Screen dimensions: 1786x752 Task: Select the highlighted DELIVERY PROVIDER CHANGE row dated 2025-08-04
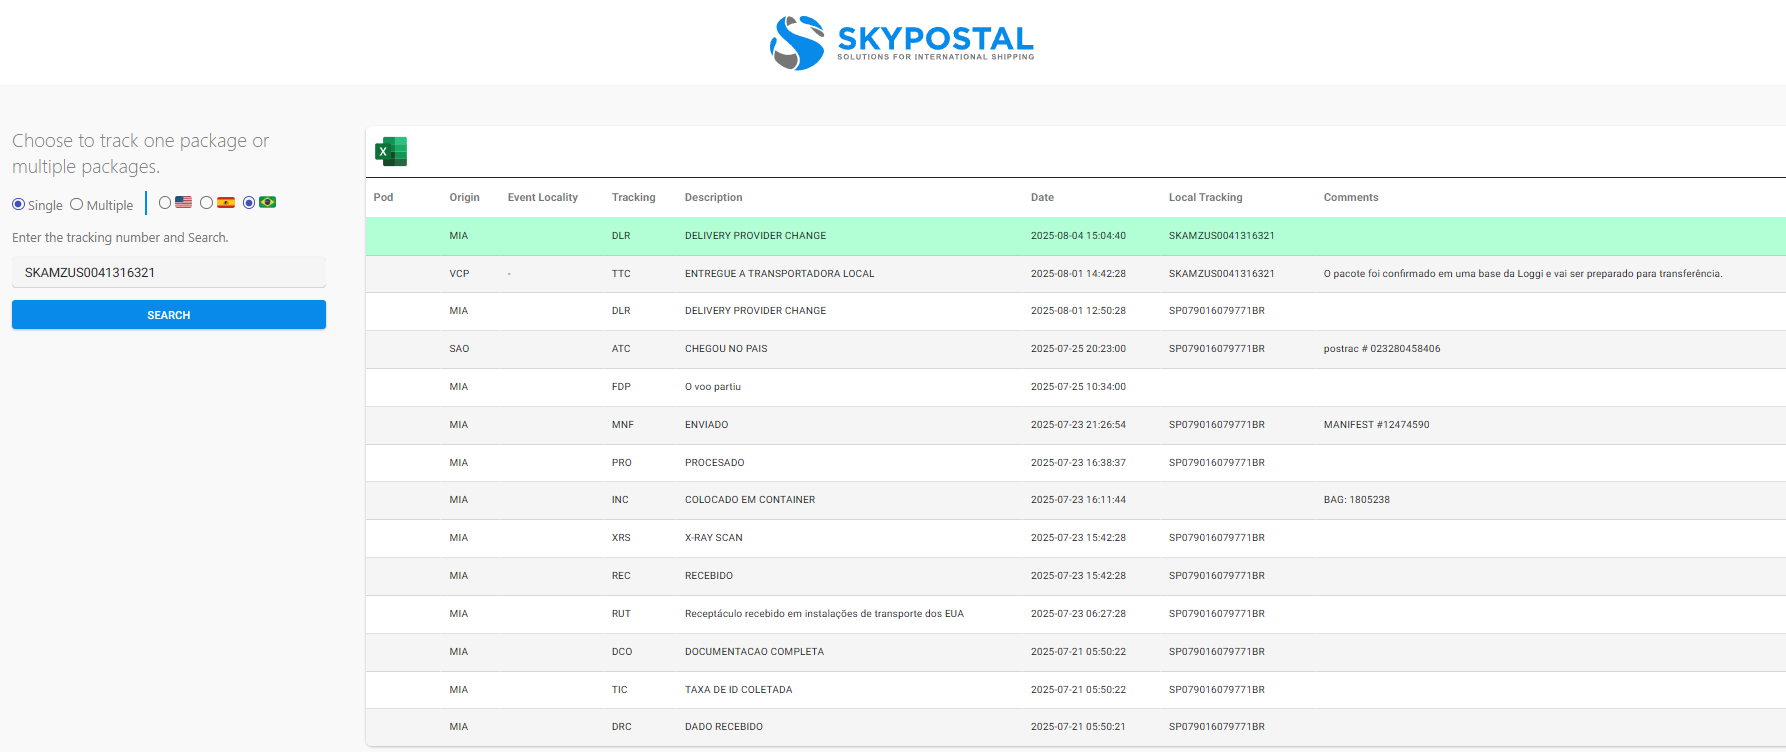pos(1075,236)
